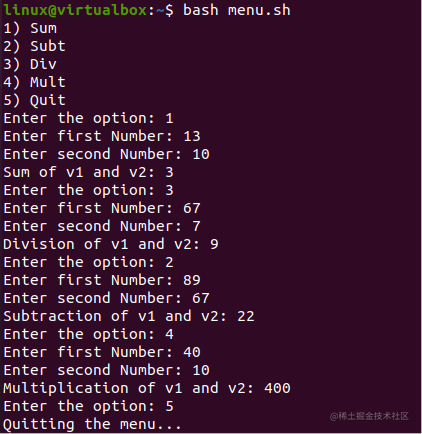Click the 'Enter first Number: 89' line
Viewport: 422px width, 434px height.
(102, 280)
